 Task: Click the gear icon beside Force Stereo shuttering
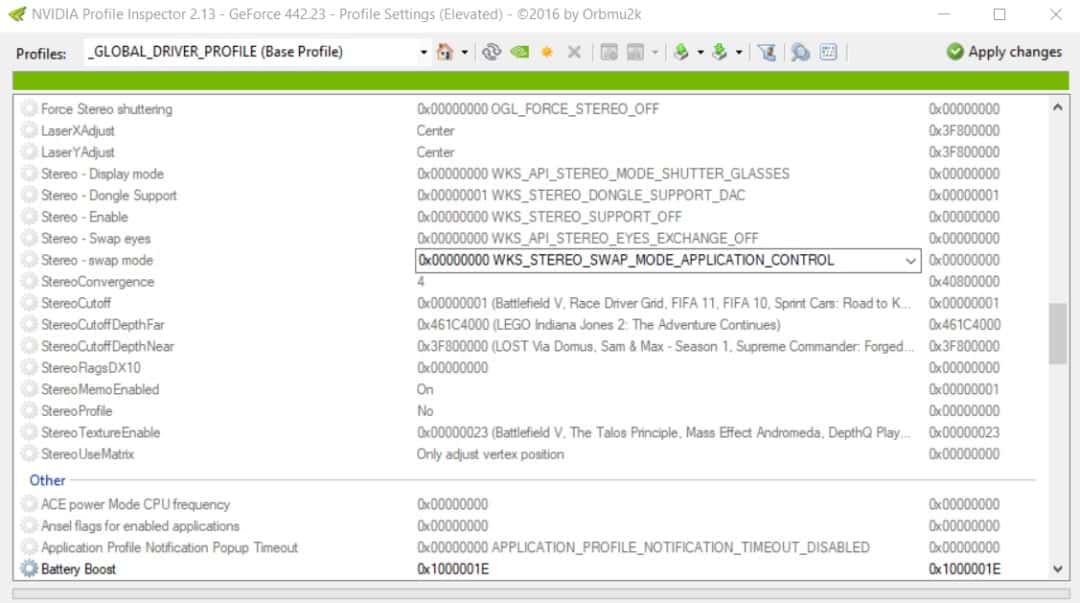[29, 109]
